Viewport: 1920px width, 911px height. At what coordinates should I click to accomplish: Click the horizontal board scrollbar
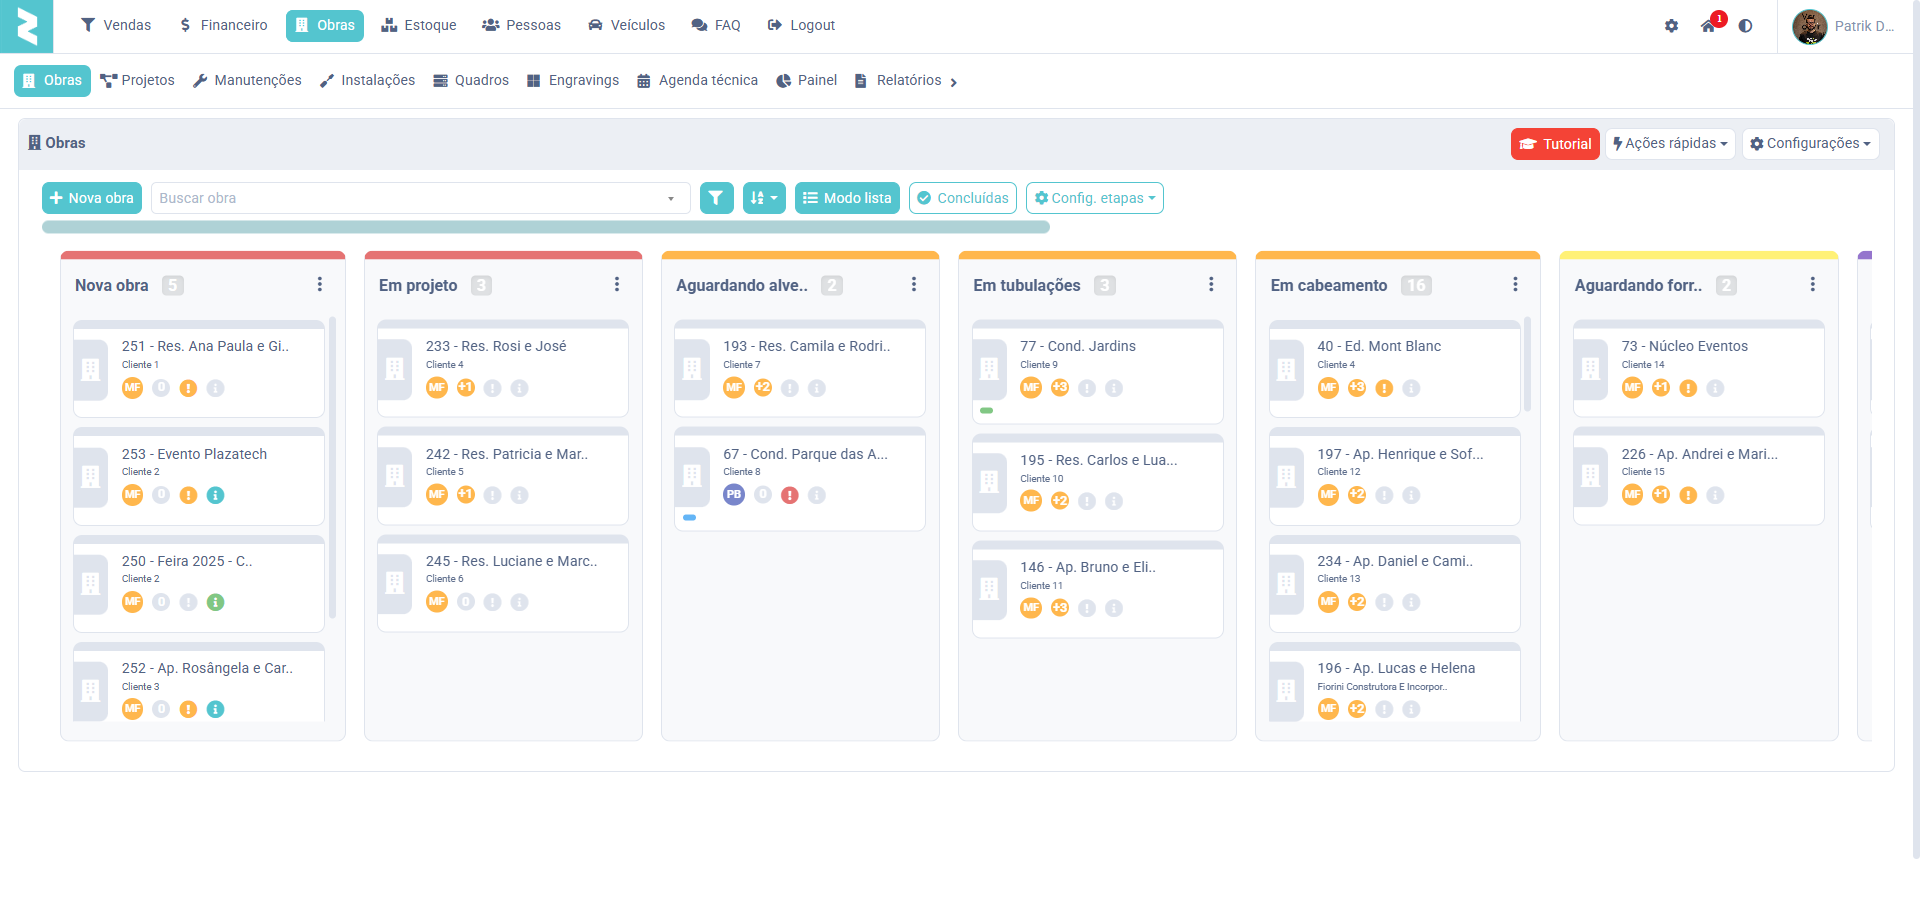(545, 228)
